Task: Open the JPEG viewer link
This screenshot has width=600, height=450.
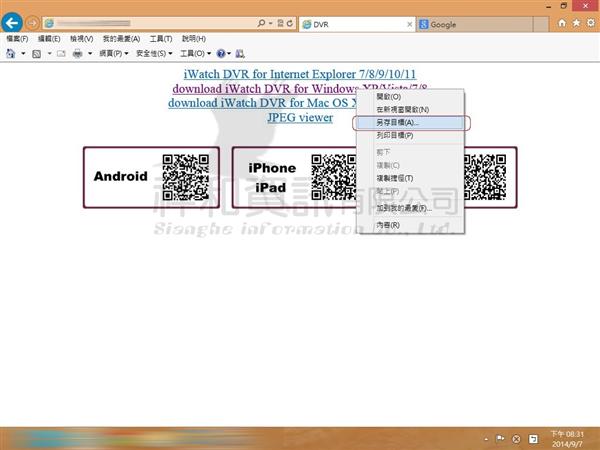Action: (x=300, y=117)
